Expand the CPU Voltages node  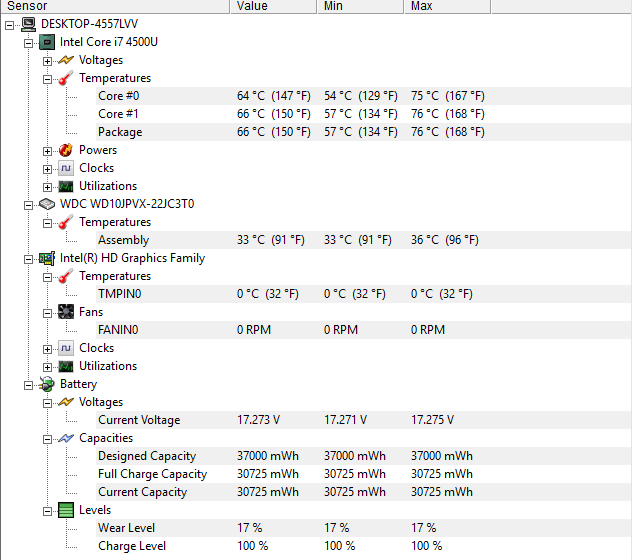click(47, 60)
